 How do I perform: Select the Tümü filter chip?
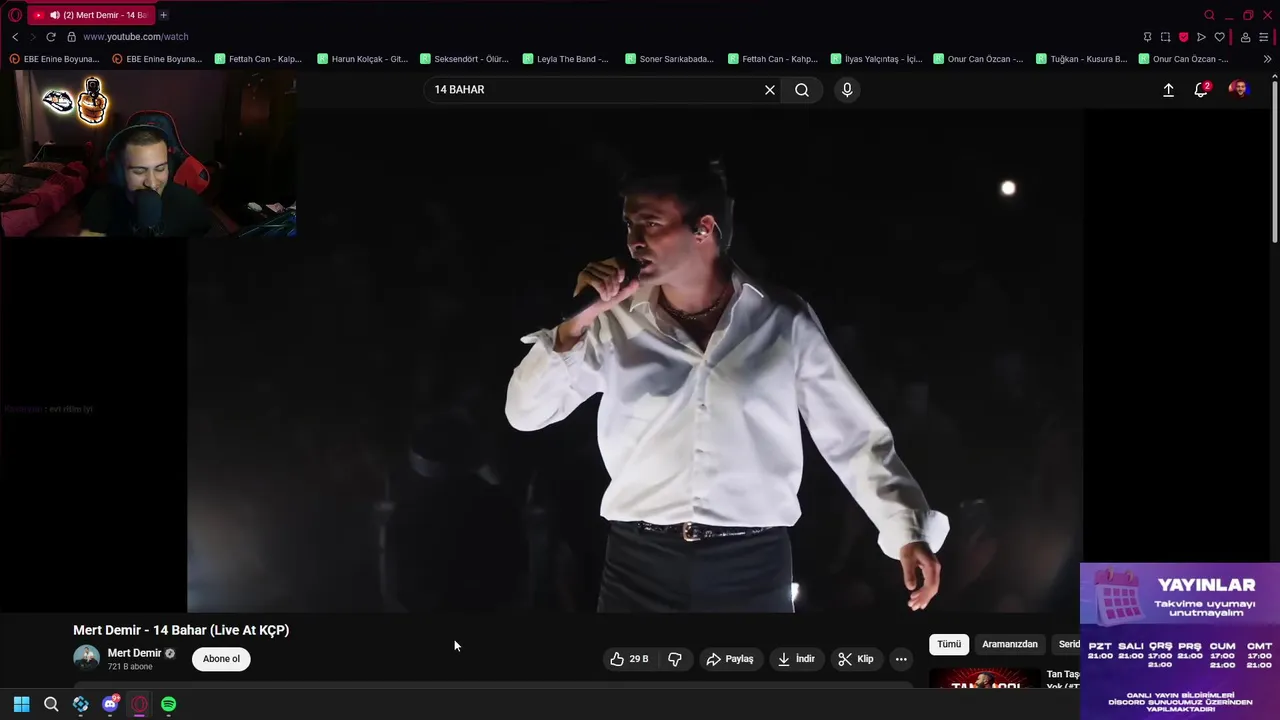pyautogui.click(x=949, y=644)
